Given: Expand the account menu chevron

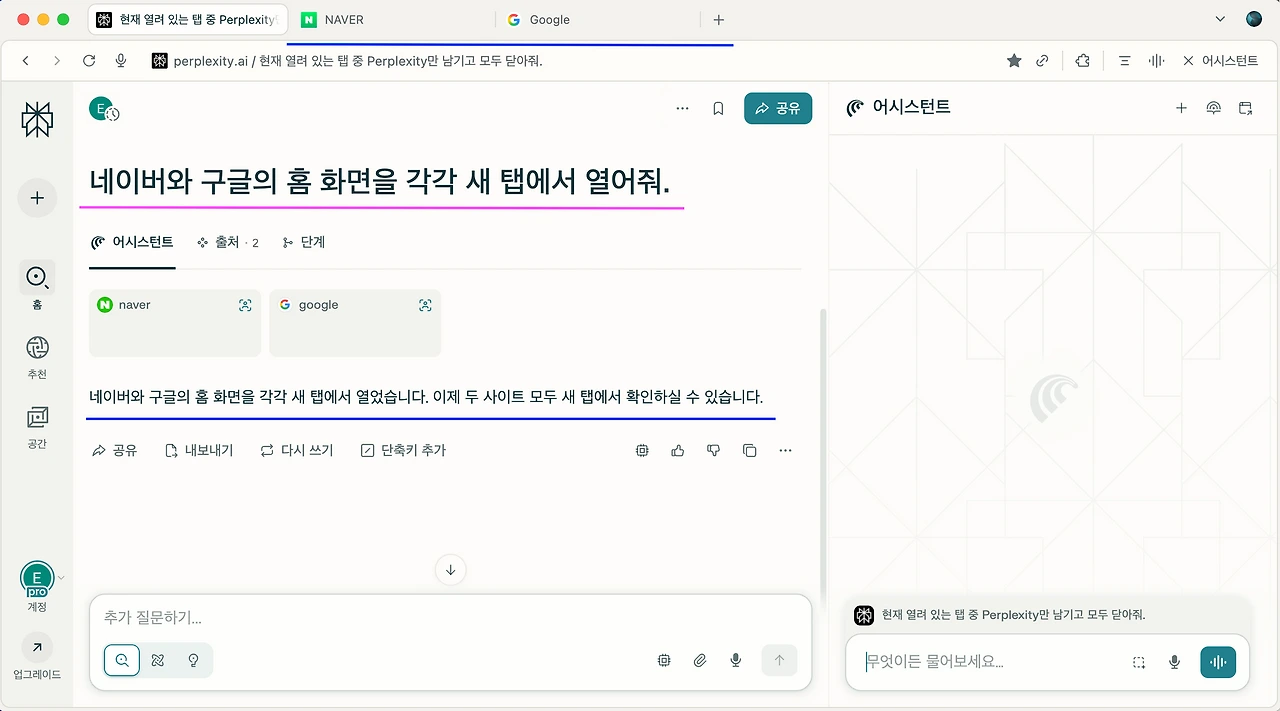Looking at the screenshot, I should point(61,578).
